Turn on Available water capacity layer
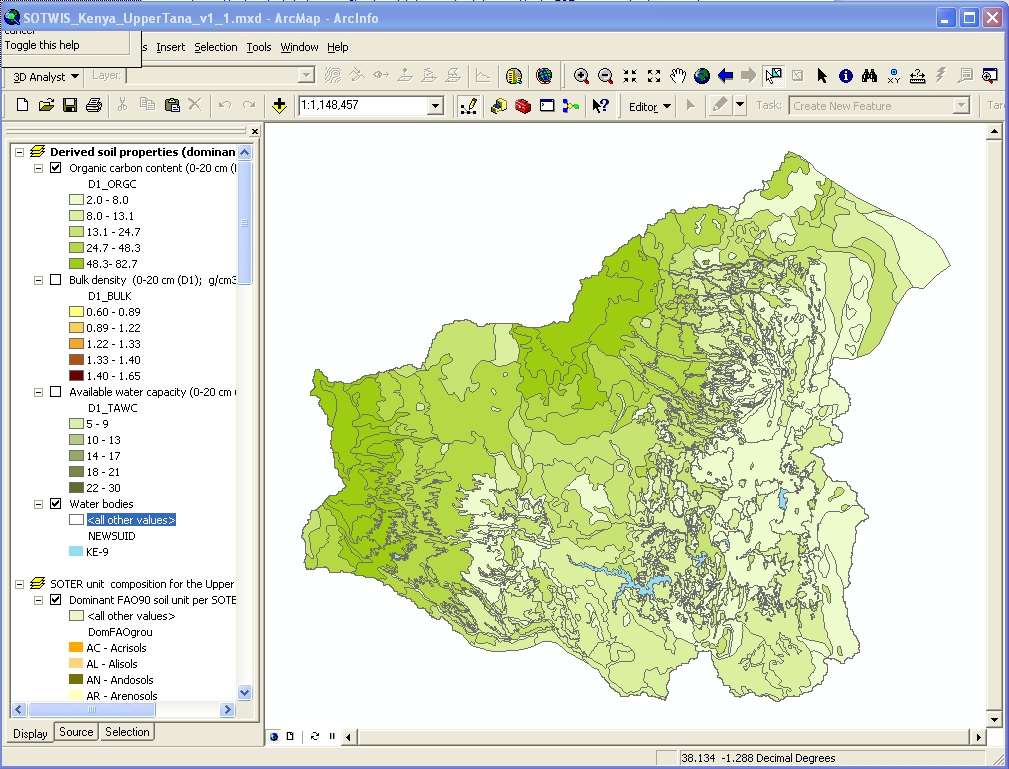Image resolution: width=1009 pixels, height=769 pixels. click(x=56, y=392)
